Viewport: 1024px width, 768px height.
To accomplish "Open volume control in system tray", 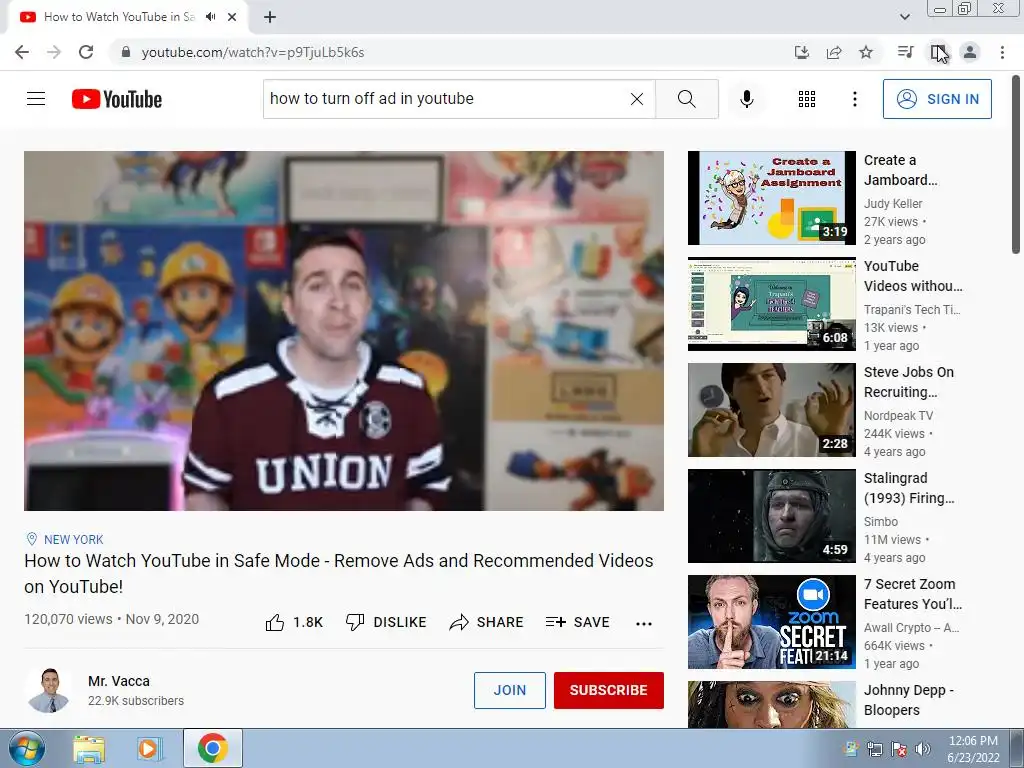I will click(922, 749).
